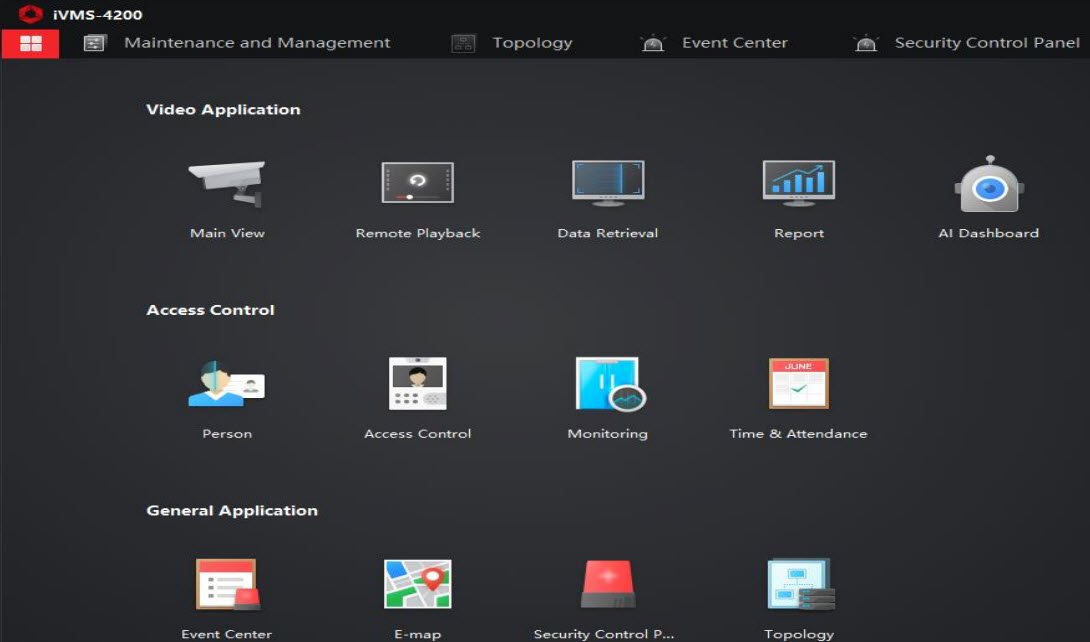Open the Topology module in General Application
The image size is (1090, 642).
(x=799, y=585)
